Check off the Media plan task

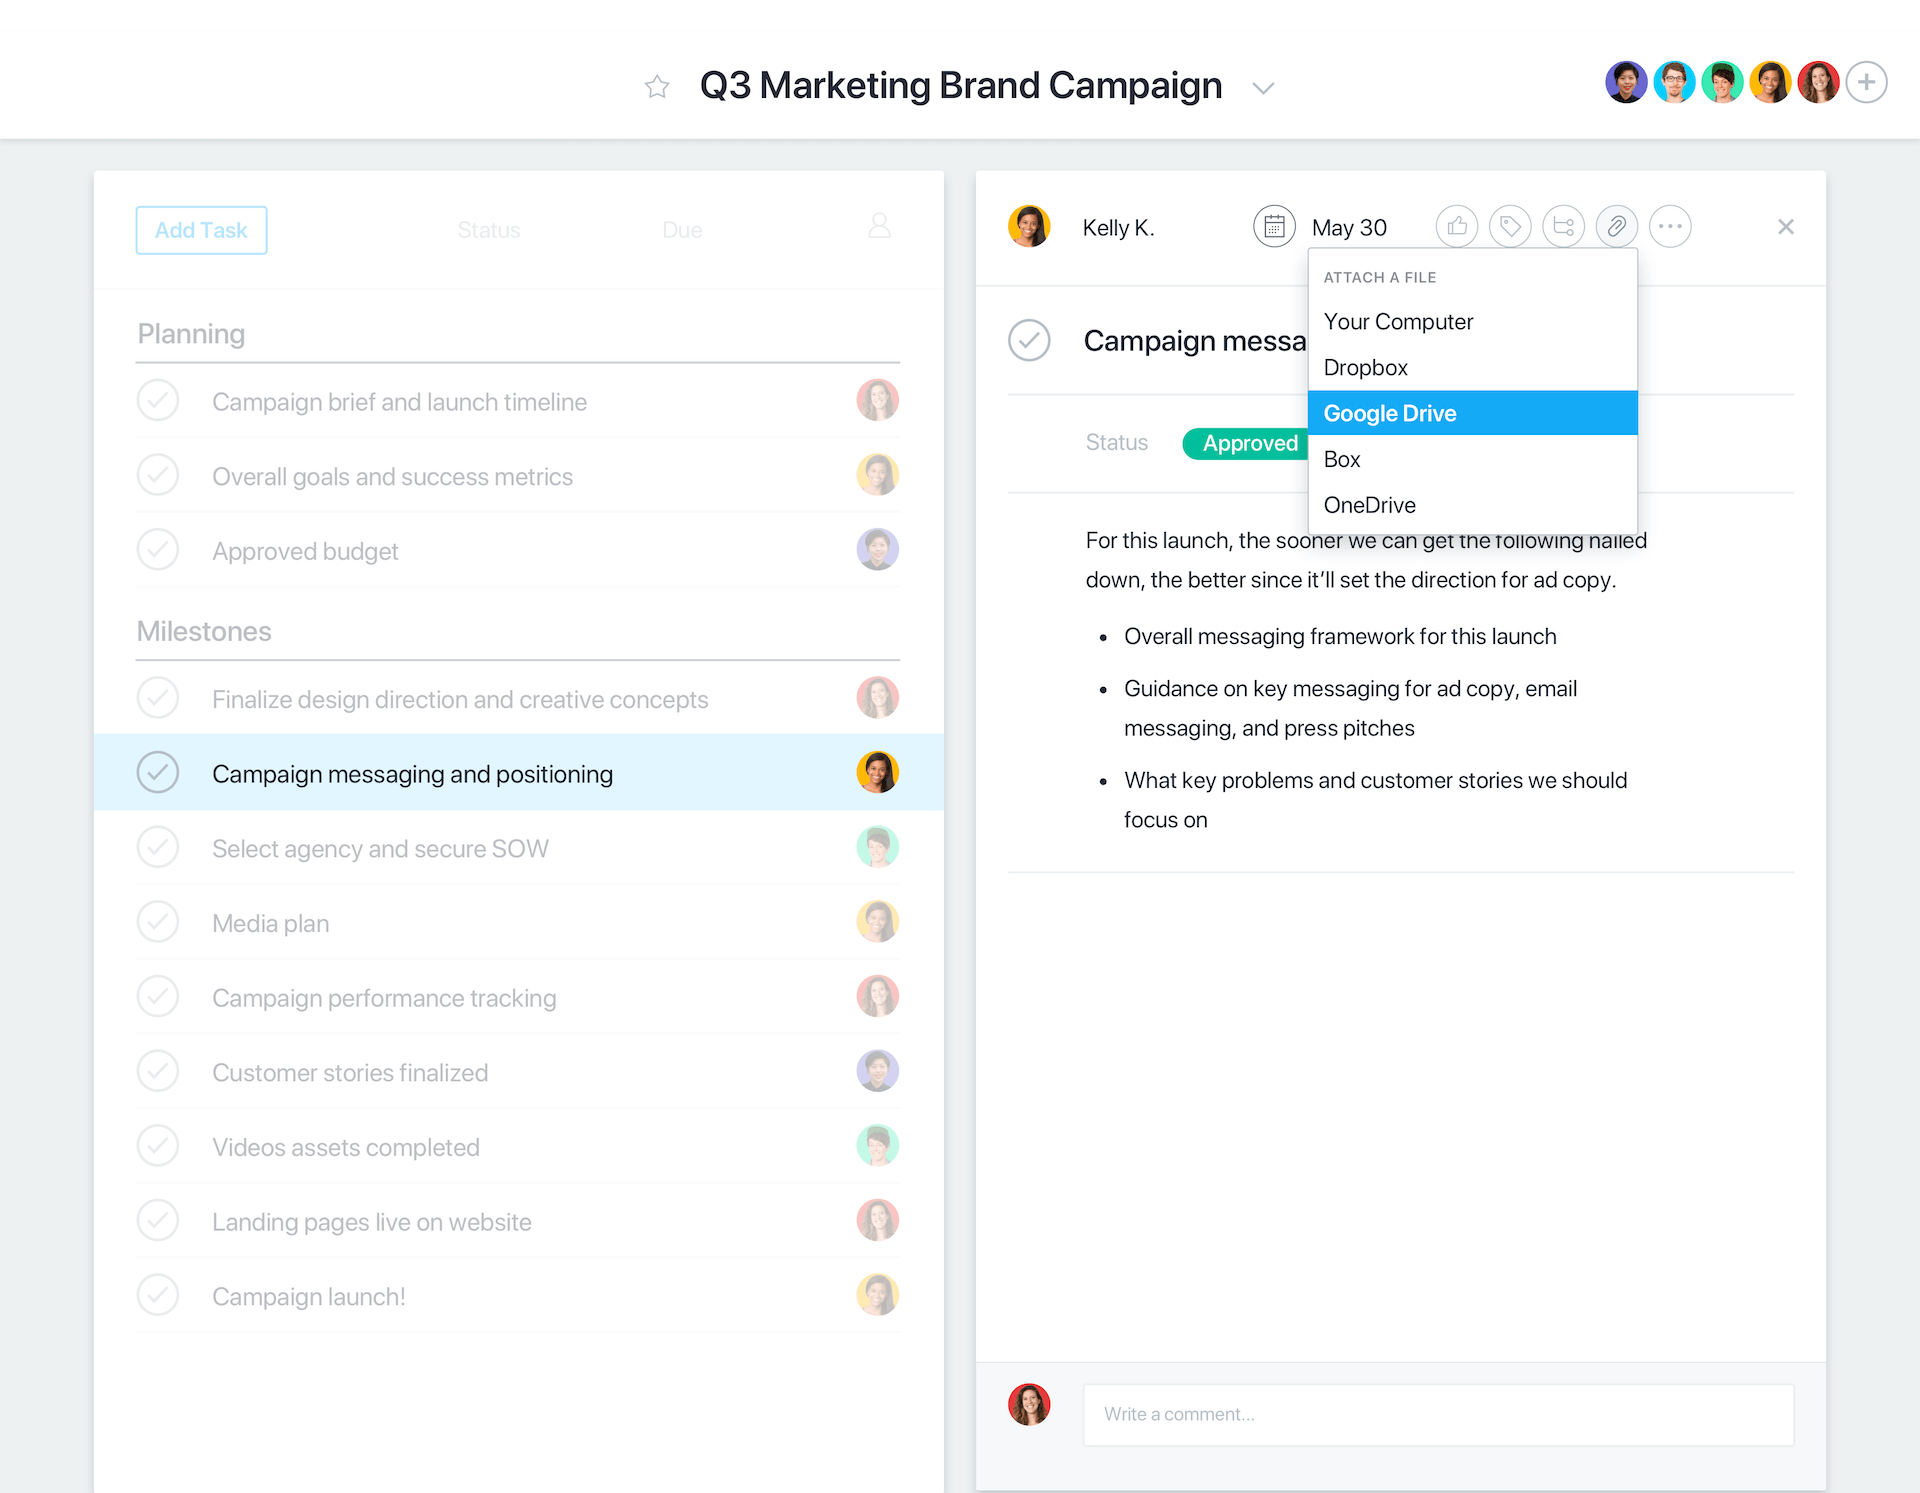click(158, 921)
